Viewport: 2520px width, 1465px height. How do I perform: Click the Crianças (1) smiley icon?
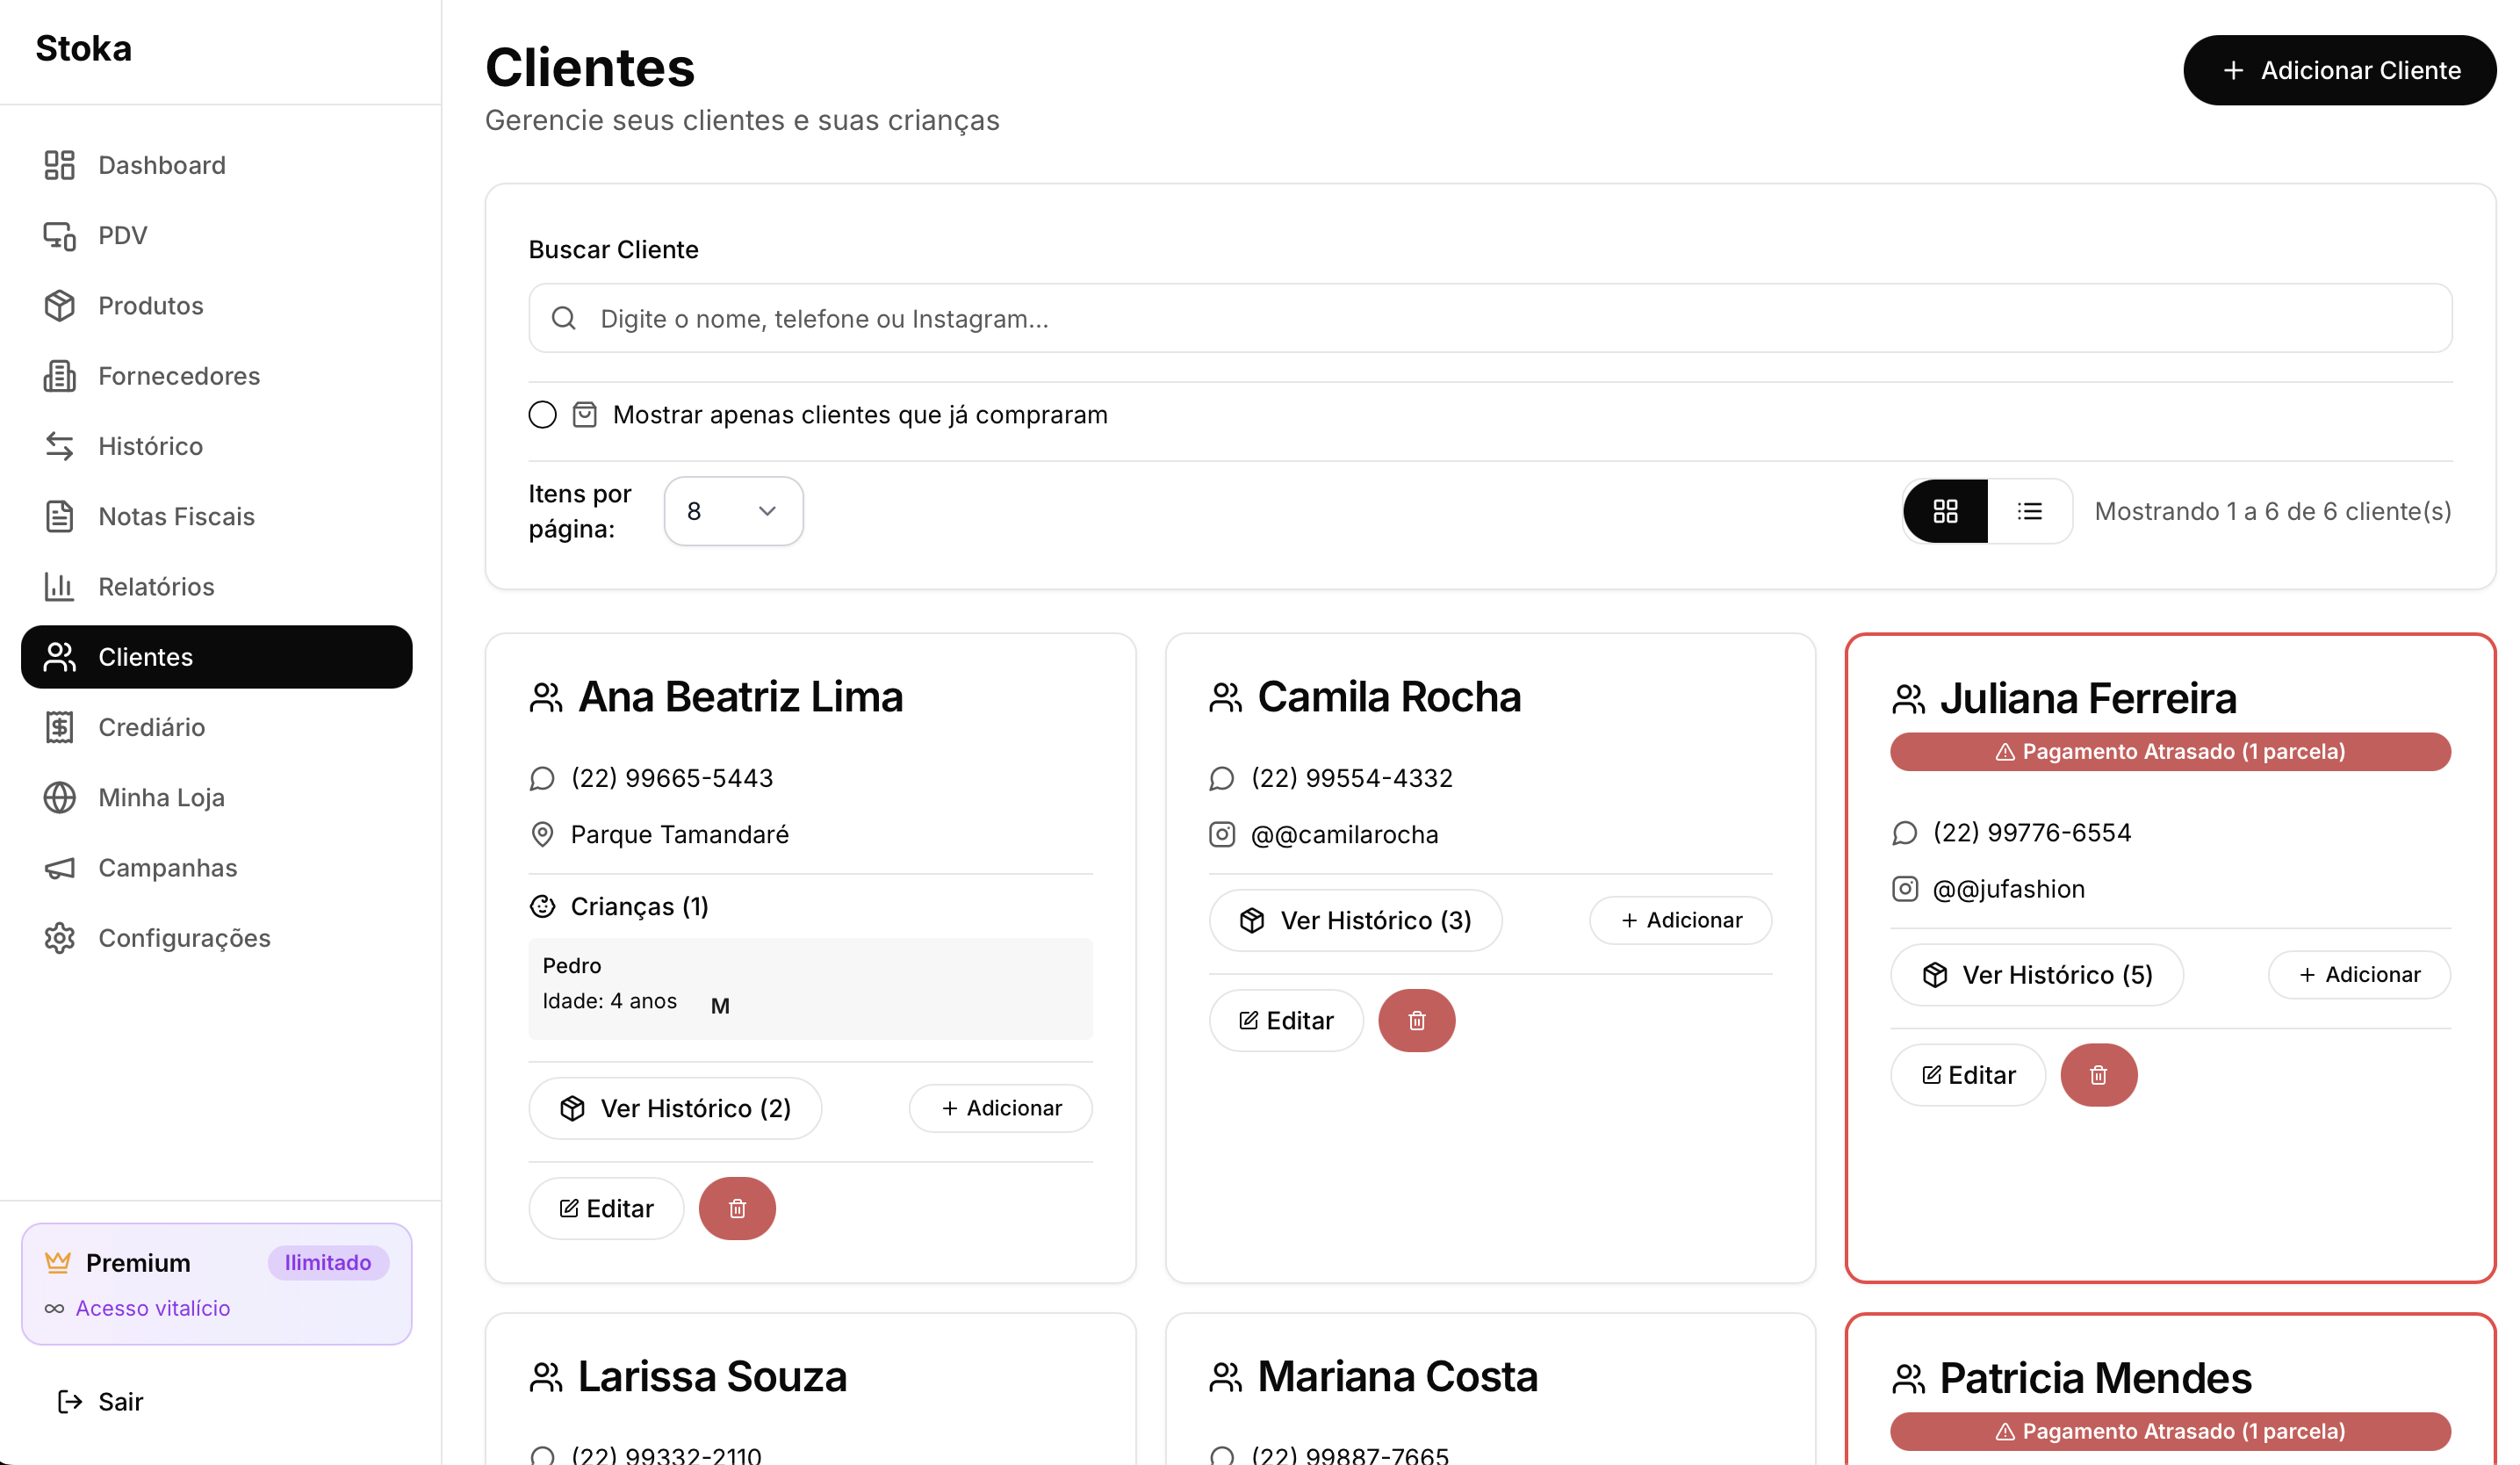[542, 906]
